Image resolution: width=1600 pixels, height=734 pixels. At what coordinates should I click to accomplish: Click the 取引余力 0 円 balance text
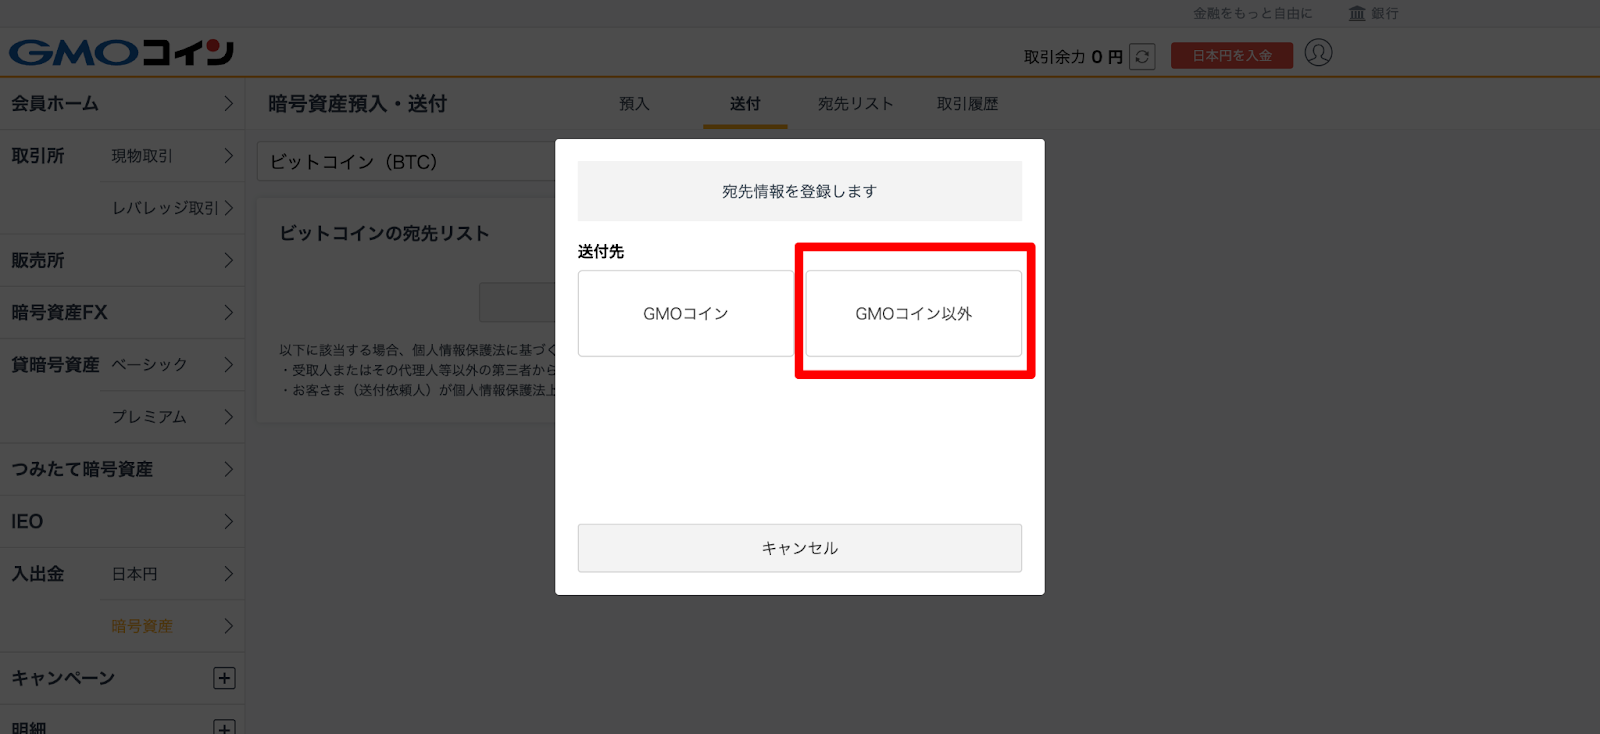pos(1073,57)
